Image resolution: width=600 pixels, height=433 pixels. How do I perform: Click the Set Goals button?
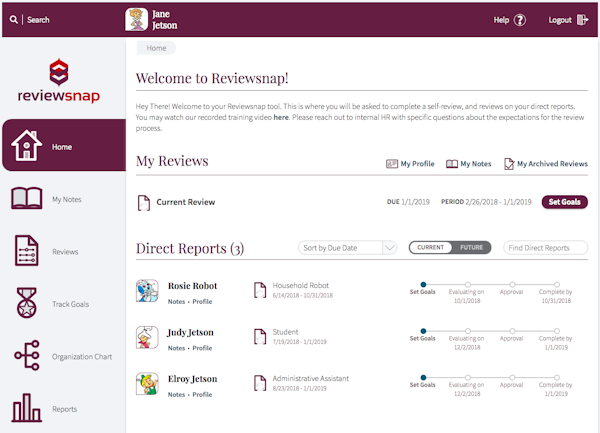pyautogui.click(x=564, y=202)
